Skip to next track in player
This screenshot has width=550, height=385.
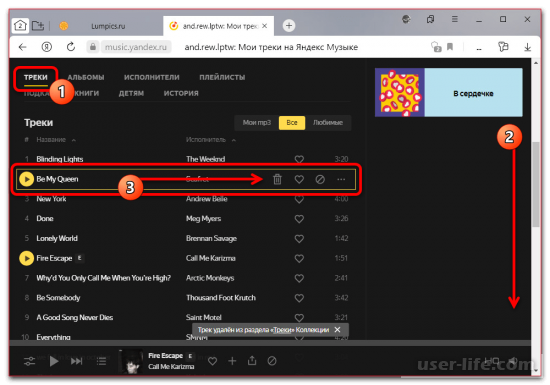click(x=76, y=361)
